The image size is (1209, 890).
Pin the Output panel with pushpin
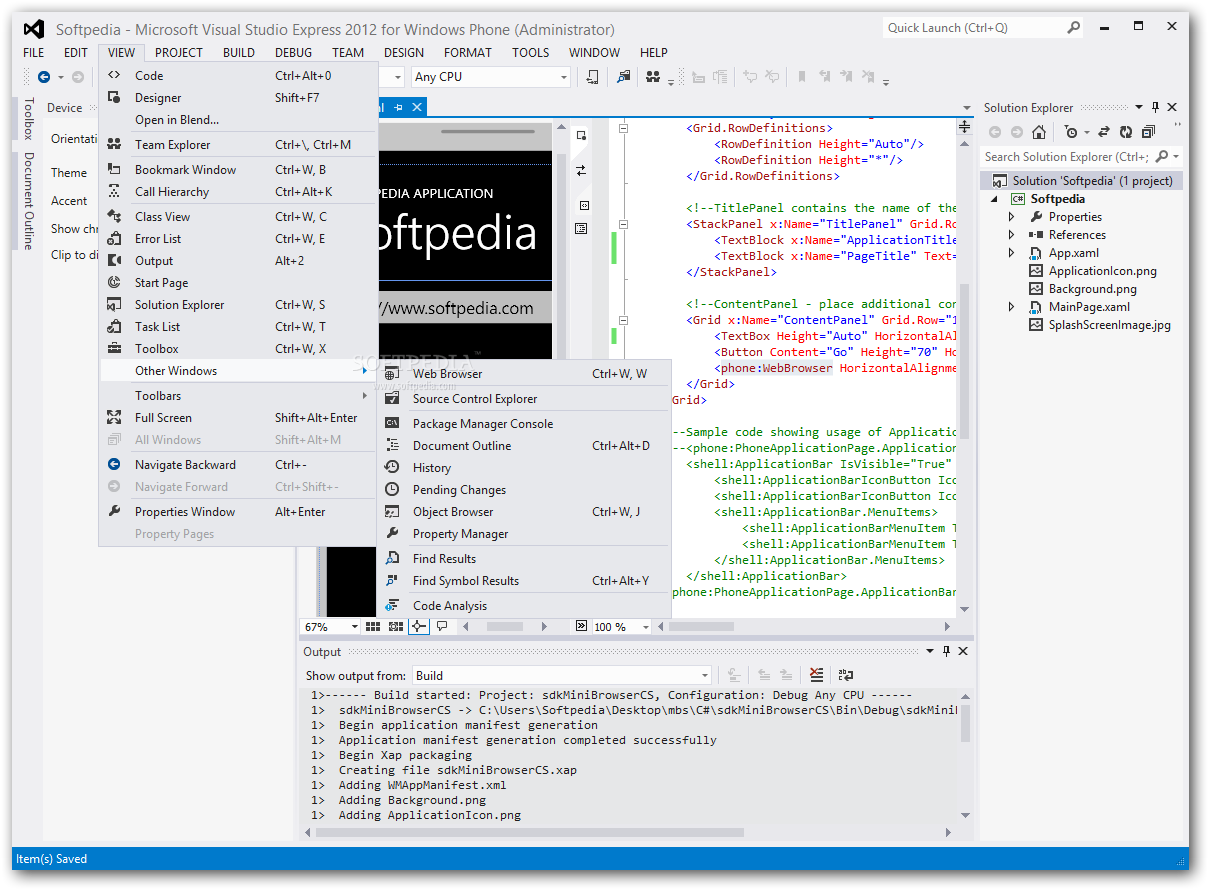pyautogui.click(x=946, y=651)
